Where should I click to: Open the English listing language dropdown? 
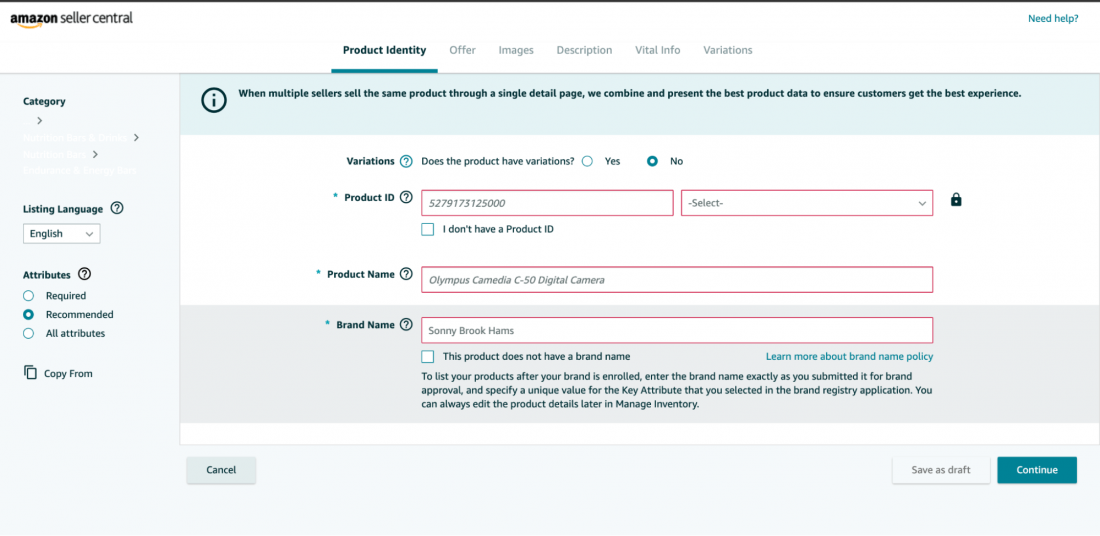coord(62,234)
